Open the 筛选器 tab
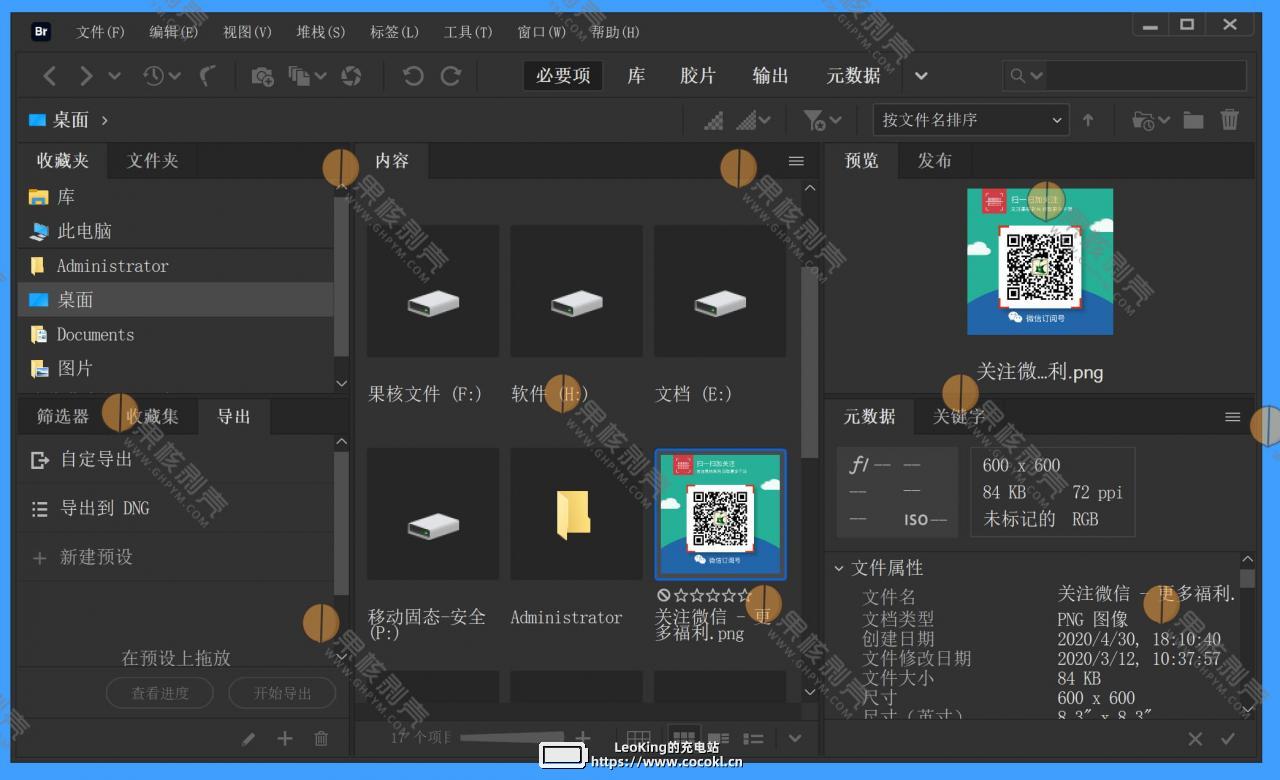 coord(63,417)
